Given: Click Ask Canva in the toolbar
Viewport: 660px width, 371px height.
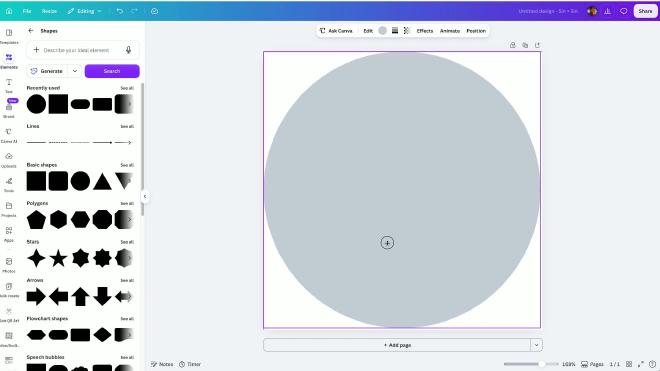Looking at the screenshot, I should click(x=336, y=31).
